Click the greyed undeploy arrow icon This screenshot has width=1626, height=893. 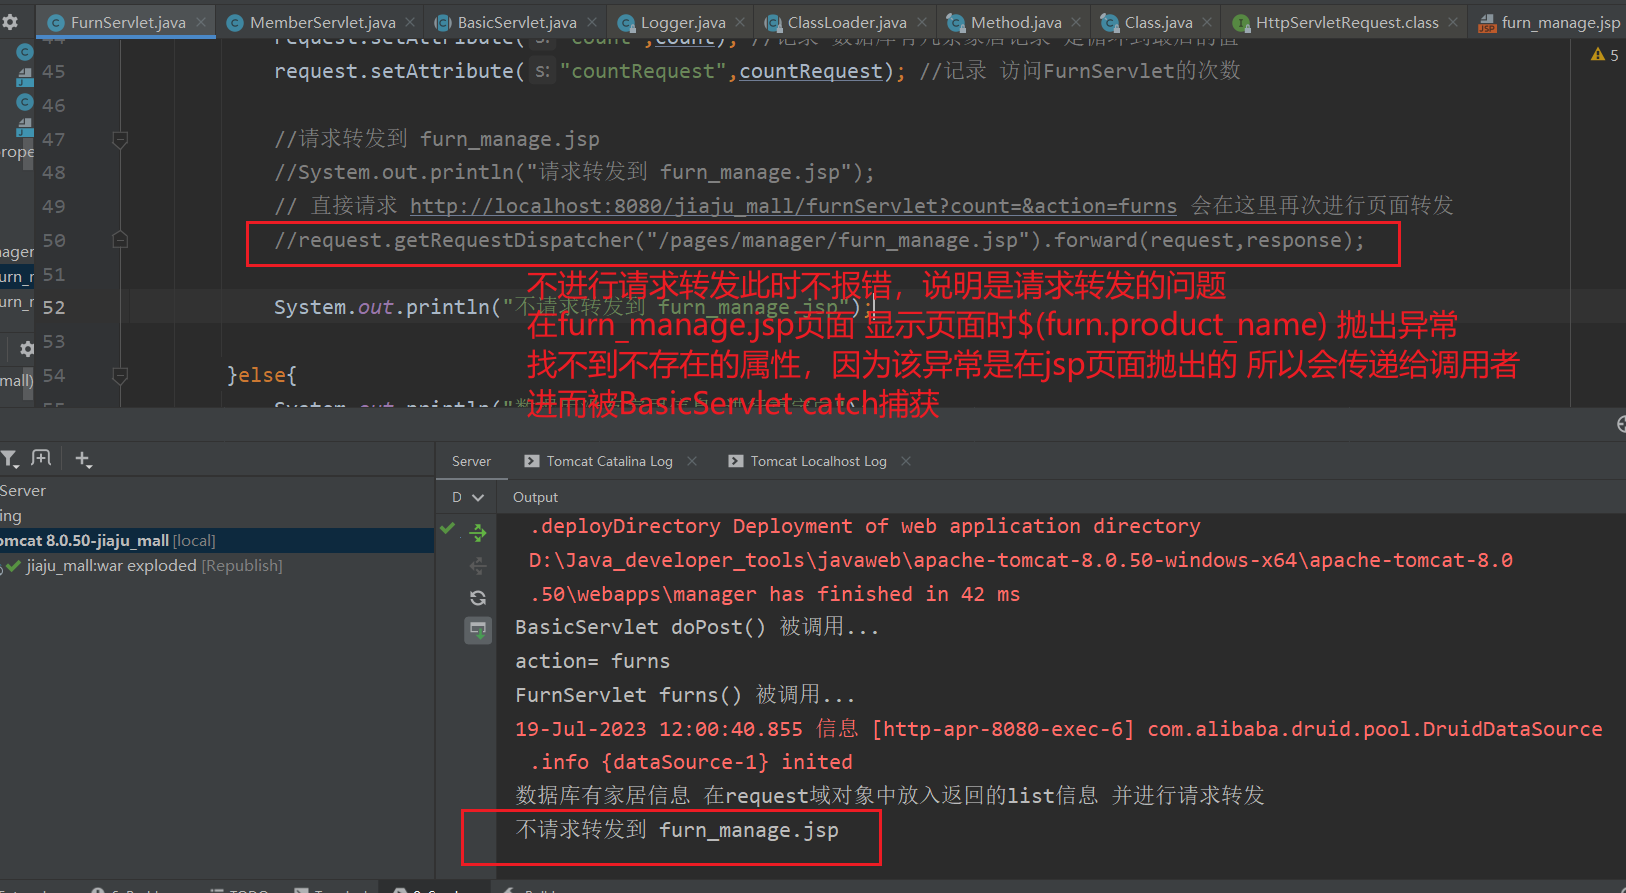pyautogui.click(x=478, y=566)
